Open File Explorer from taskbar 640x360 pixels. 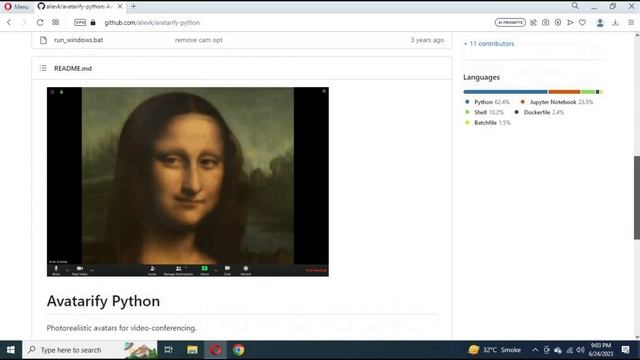192,350
